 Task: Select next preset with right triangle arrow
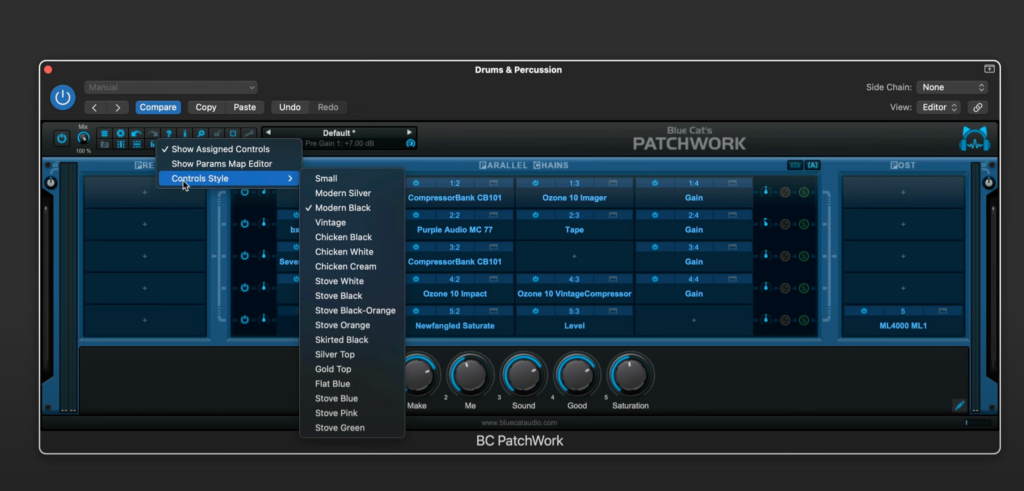pyautogui.click(x=409, y=133)
